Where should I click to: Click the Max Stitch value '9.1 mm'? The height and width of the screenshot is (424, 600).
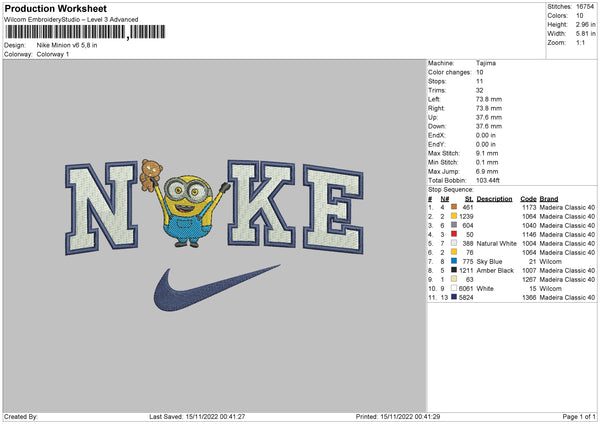487,153
